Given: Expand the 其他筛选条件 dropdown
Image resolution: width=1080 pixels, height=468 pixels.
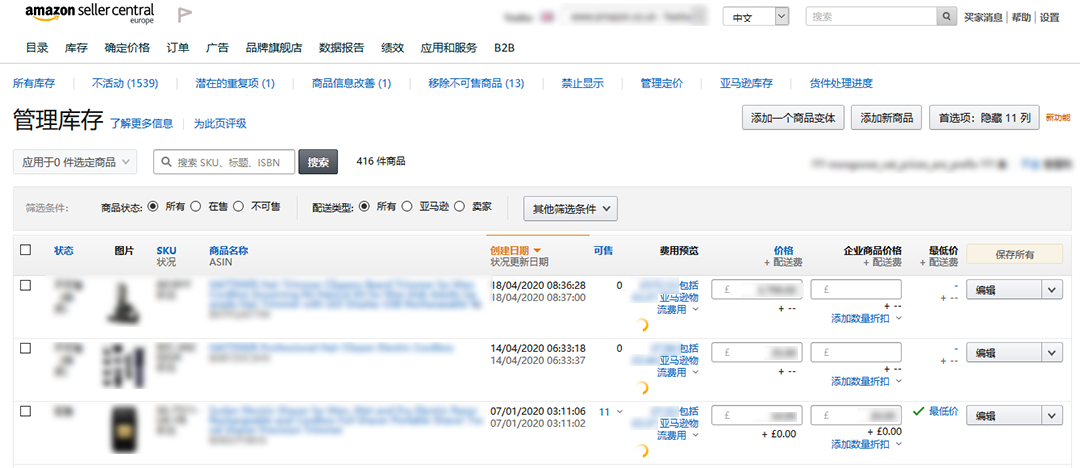Looking at the screenshot, I should tap(571, 209).
